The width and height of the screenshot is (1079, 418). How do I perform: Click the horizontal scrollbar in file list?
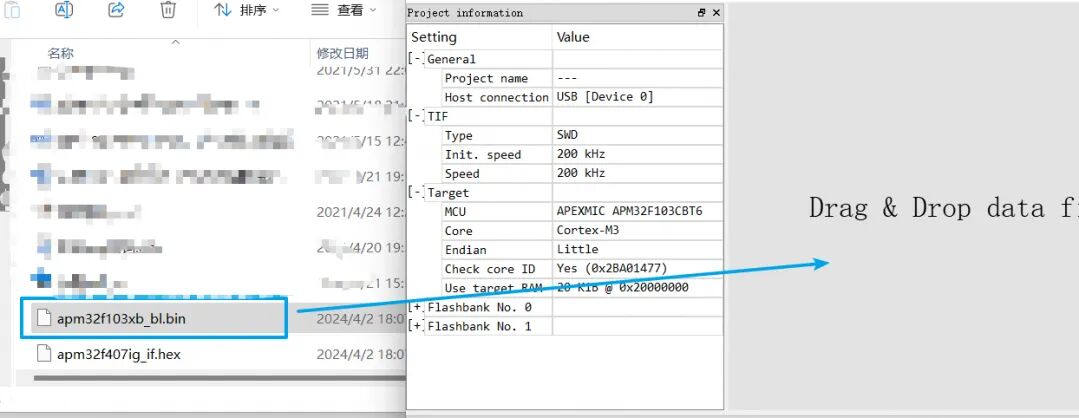point(200,378)
